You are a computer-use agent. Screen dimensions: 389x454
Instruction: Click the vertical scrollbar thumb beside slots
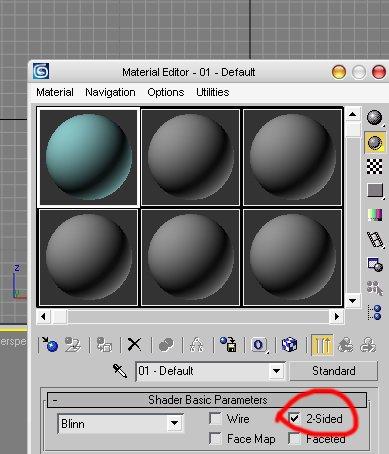(352, 130)
